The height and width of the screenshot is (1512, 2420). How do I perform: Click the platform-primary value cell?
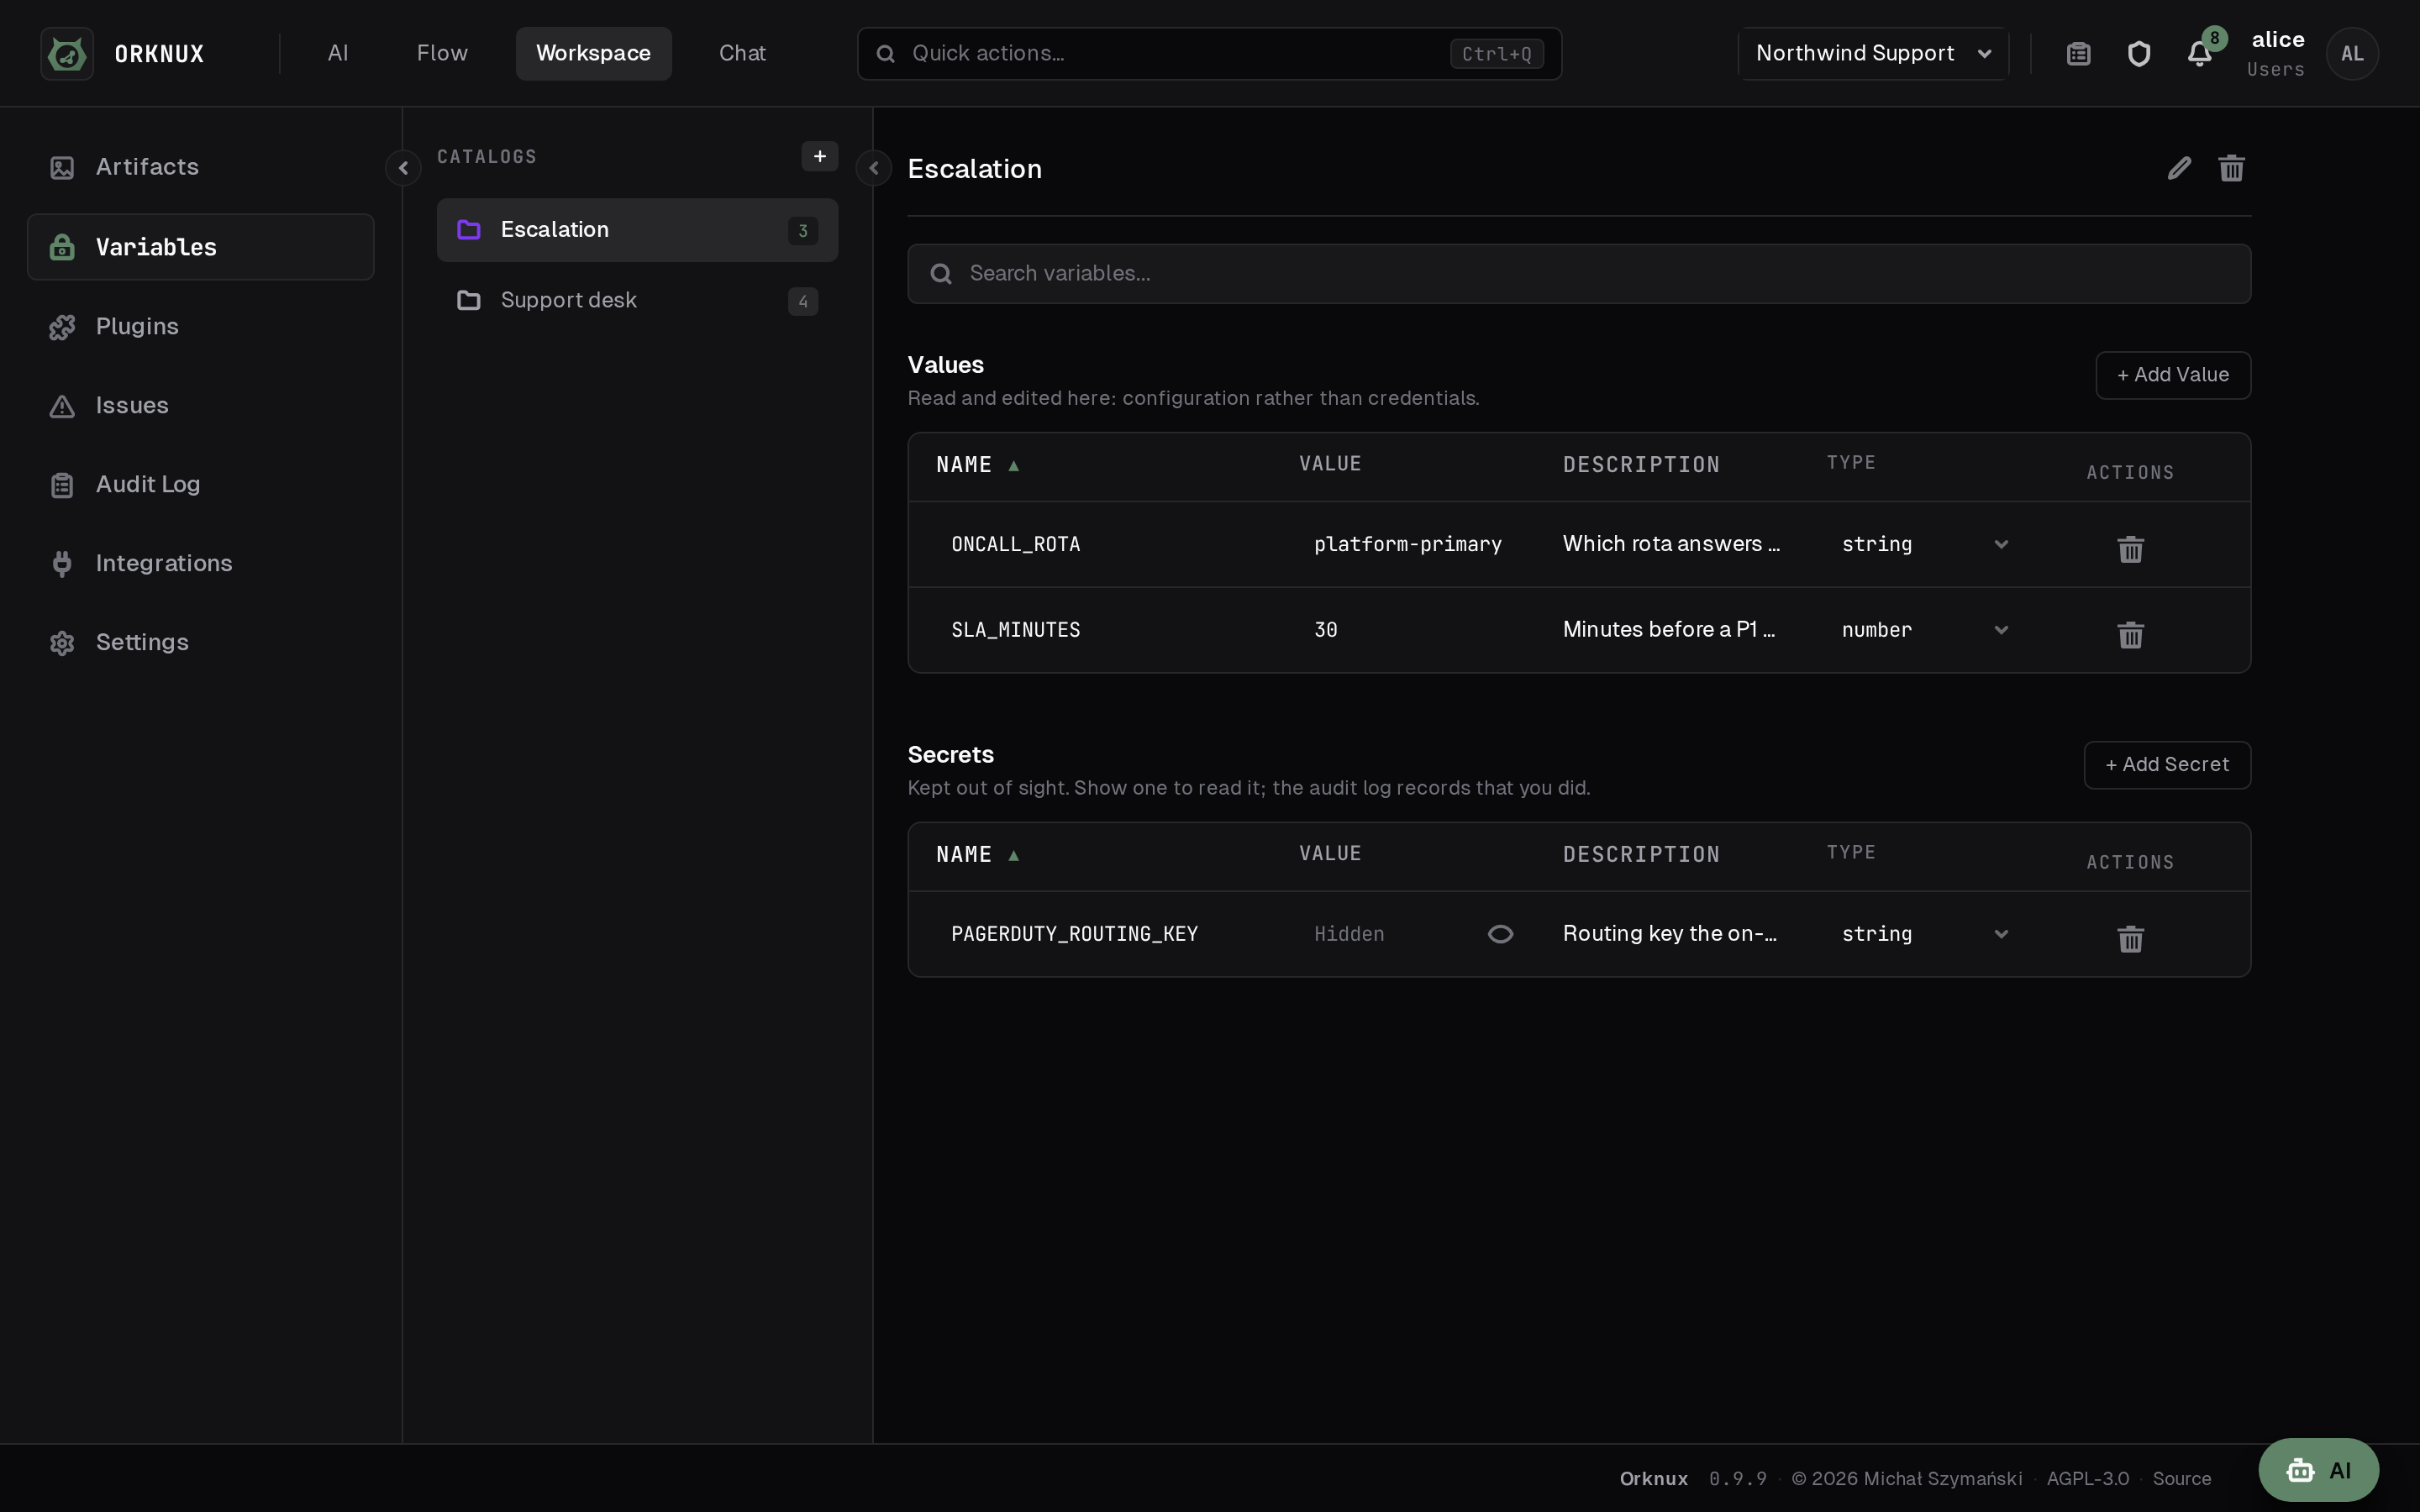coord(1407,544)
